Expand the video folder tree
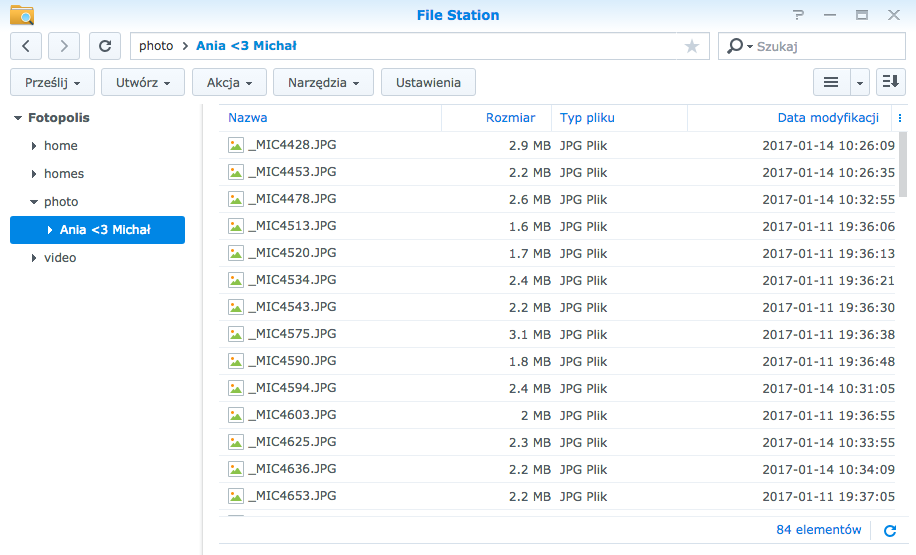Screen dimensions: 916x555 pos(34,258)
